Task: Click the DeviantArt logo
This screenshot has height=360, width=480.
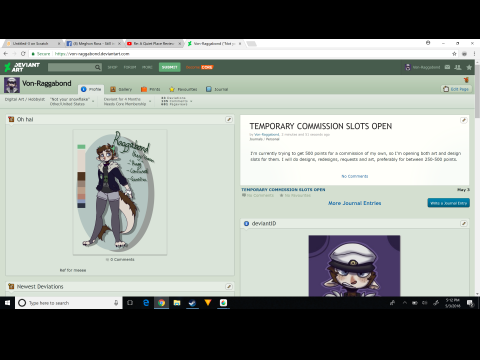Action: pyautogui.click(x=22, y=67)
